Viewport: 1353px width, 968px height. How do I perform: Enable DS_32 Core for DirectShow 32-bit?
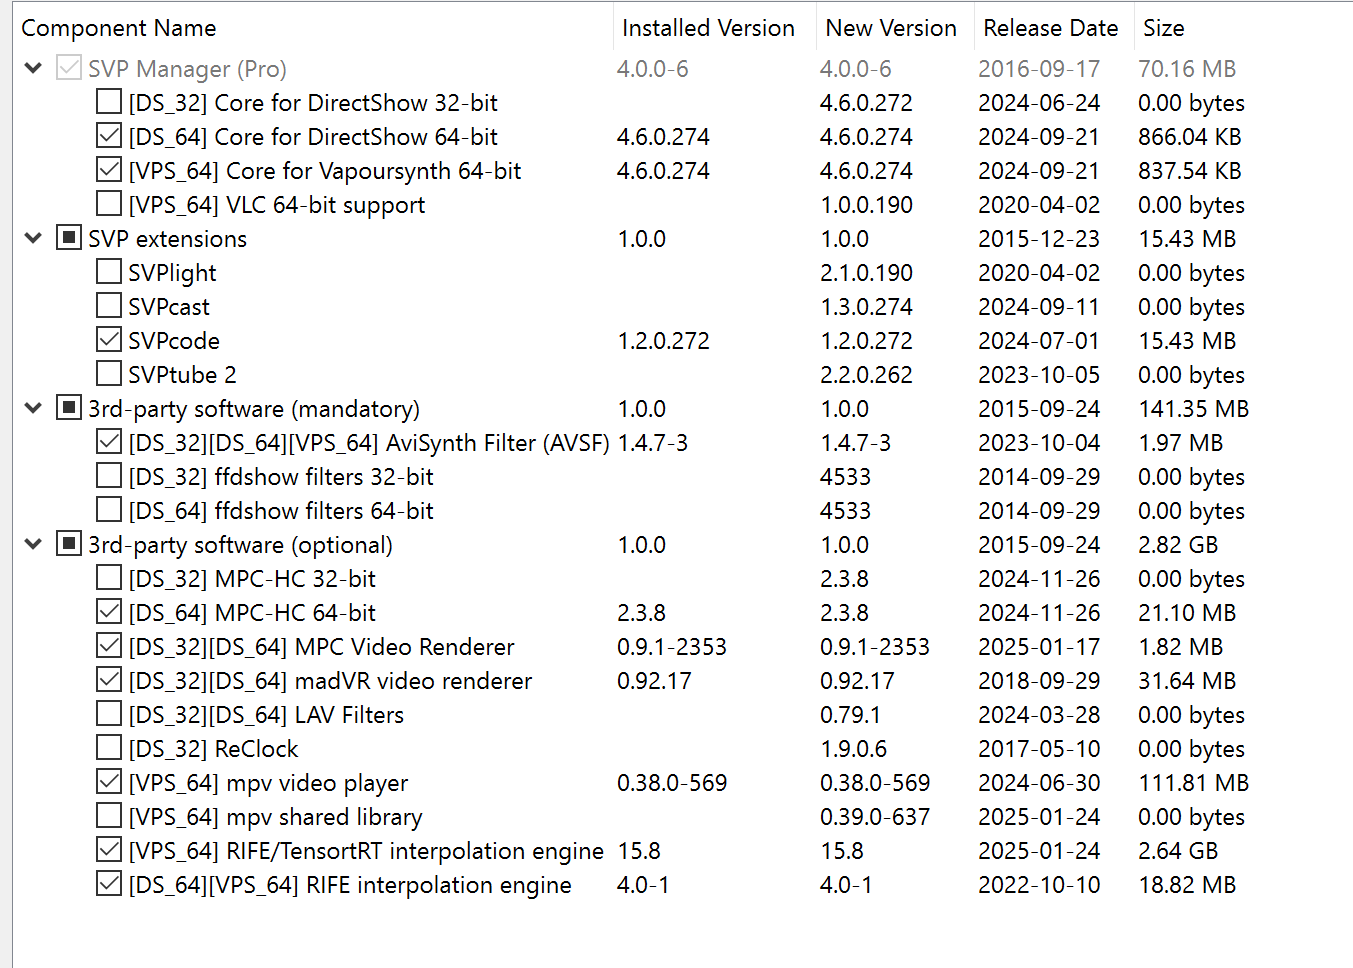pos(109,102)
